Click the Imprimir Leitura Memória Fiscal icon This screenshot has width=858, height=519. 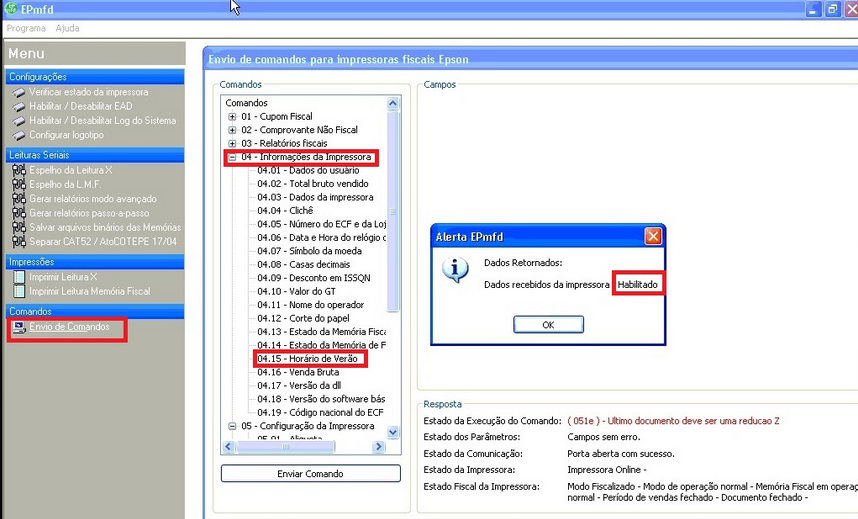pos(19,291)
